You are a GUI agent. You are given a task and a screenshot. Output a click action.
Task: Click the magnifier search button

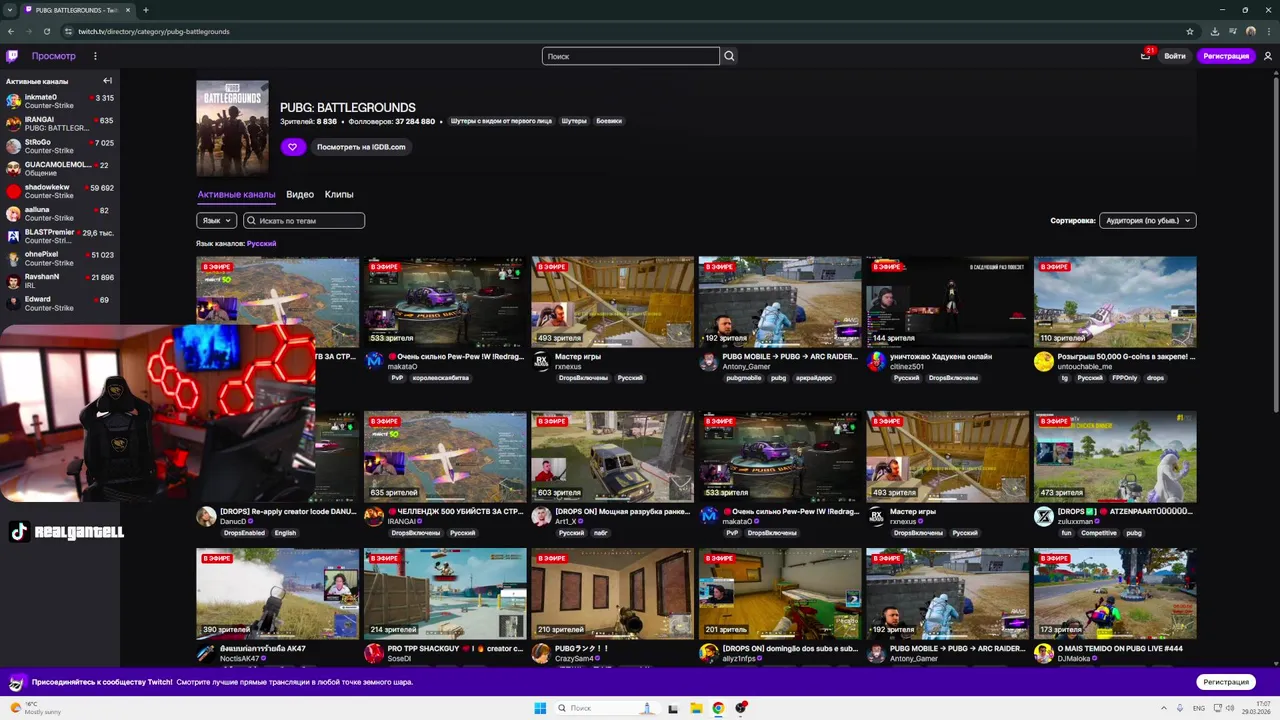pos(729,56)
